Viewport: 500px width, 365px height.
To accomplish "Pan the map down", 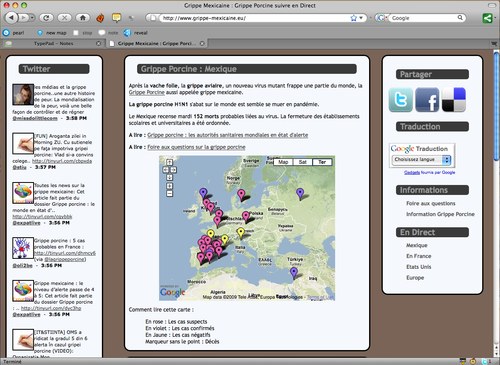I will click(169, 177).
